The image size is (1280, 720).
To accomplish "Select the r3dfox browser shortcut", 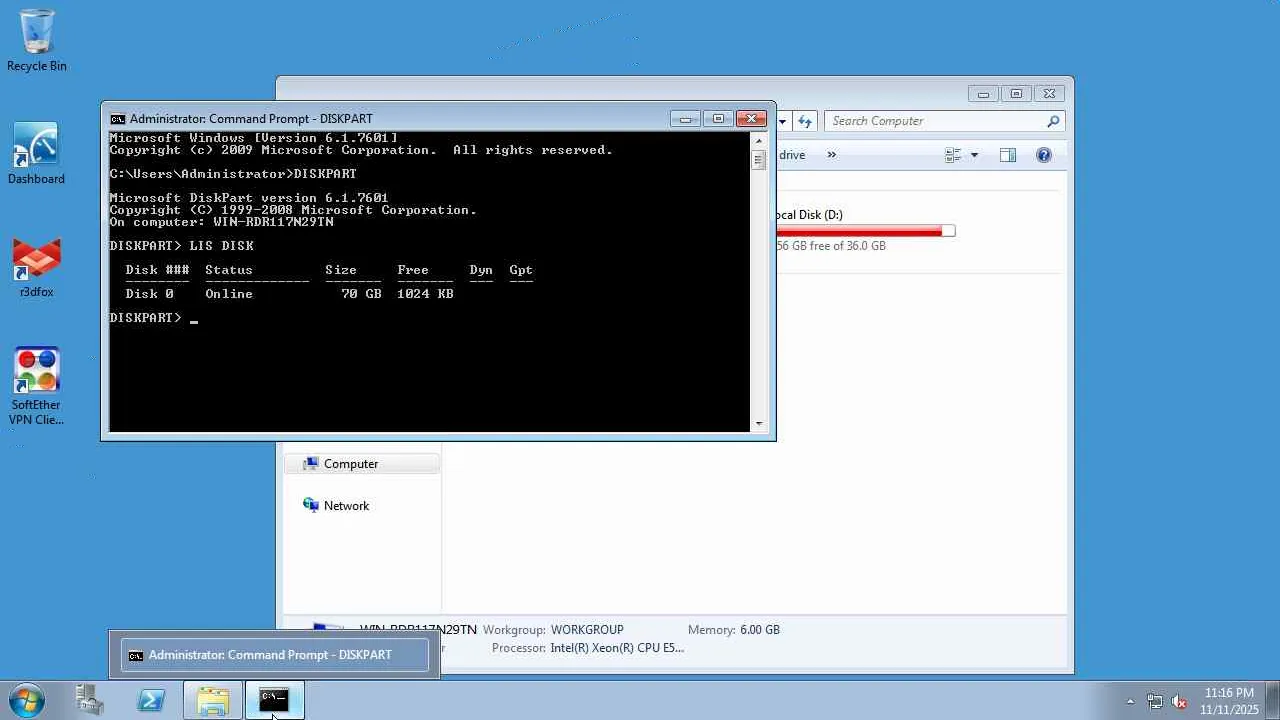I will coord(37,268).
